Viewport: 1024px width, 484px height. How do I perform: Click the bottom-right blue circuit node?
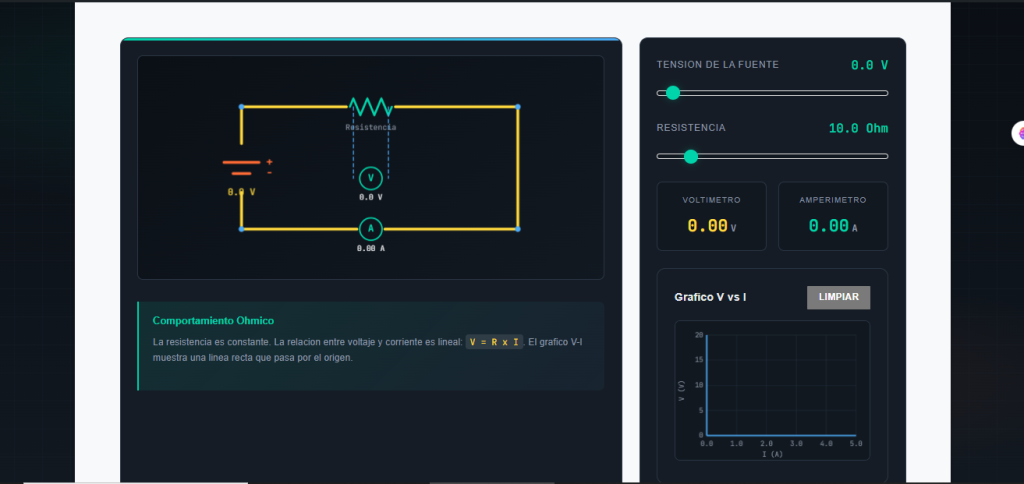coord(518,229)
